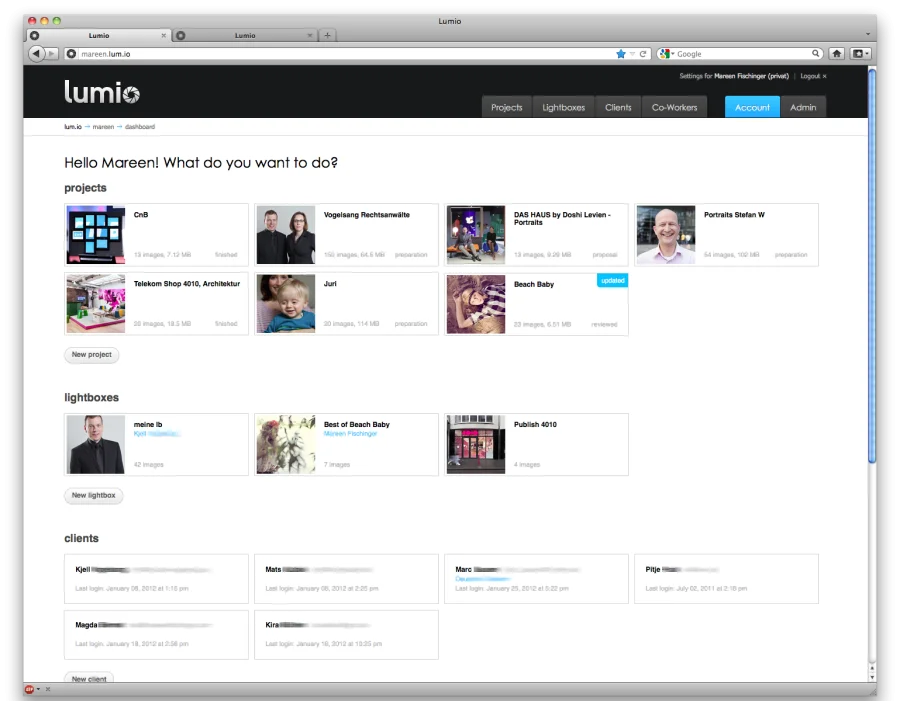
Task: Click the search magnifier in Google box
Action: [816, 54]
